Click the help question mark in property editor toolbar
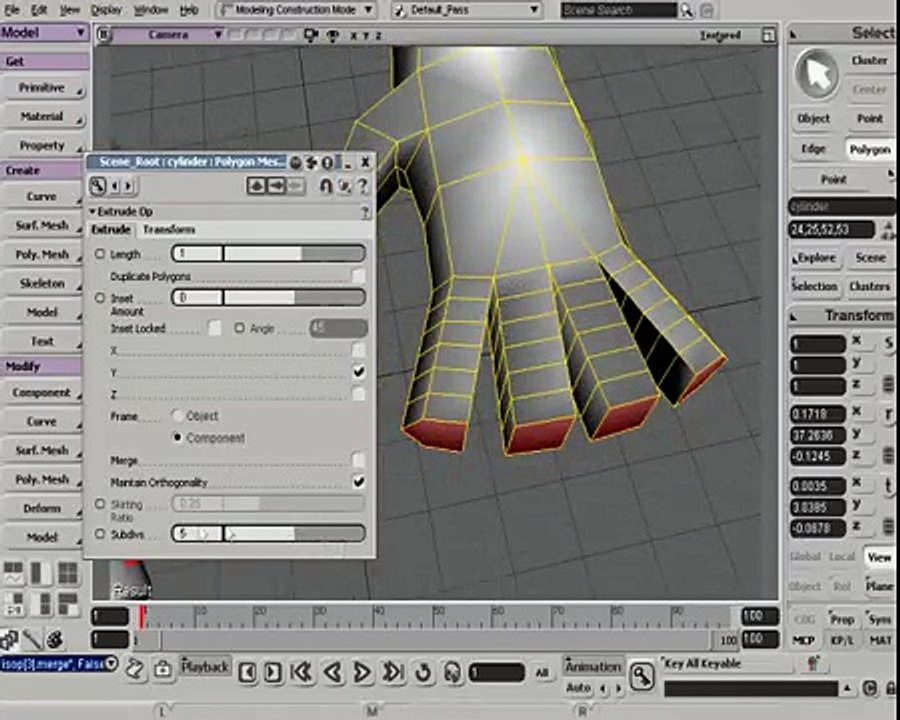Viewport: 900px width, 720px height. tap(362, 185)
